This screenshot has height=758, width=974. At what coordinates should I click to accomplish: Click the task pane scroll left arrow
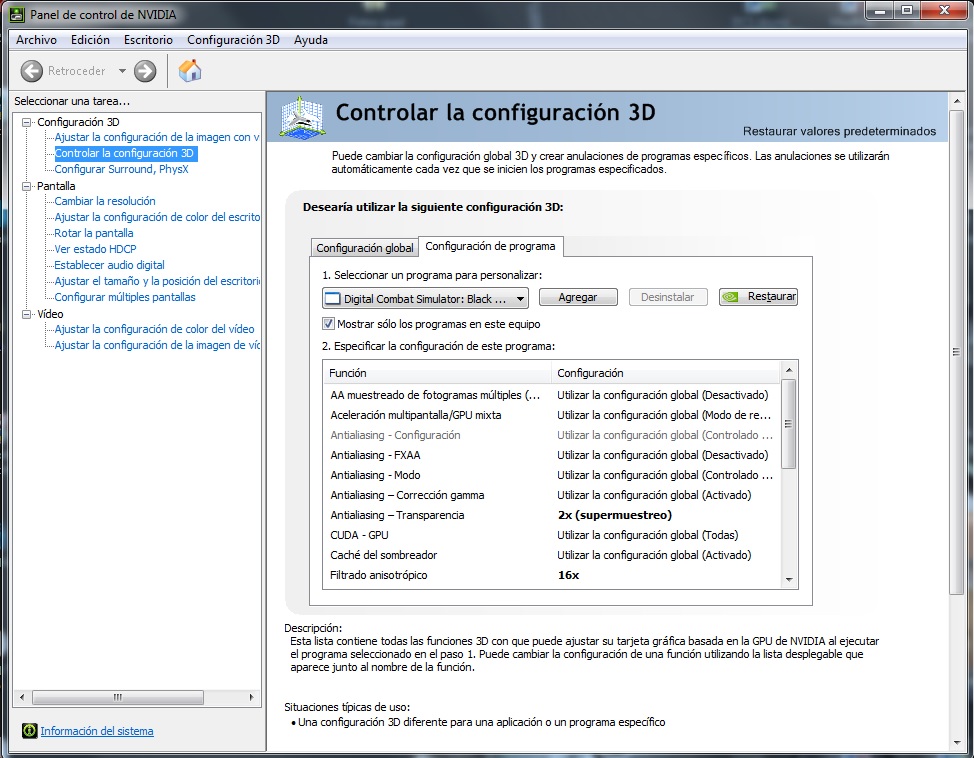pos(22,697)
